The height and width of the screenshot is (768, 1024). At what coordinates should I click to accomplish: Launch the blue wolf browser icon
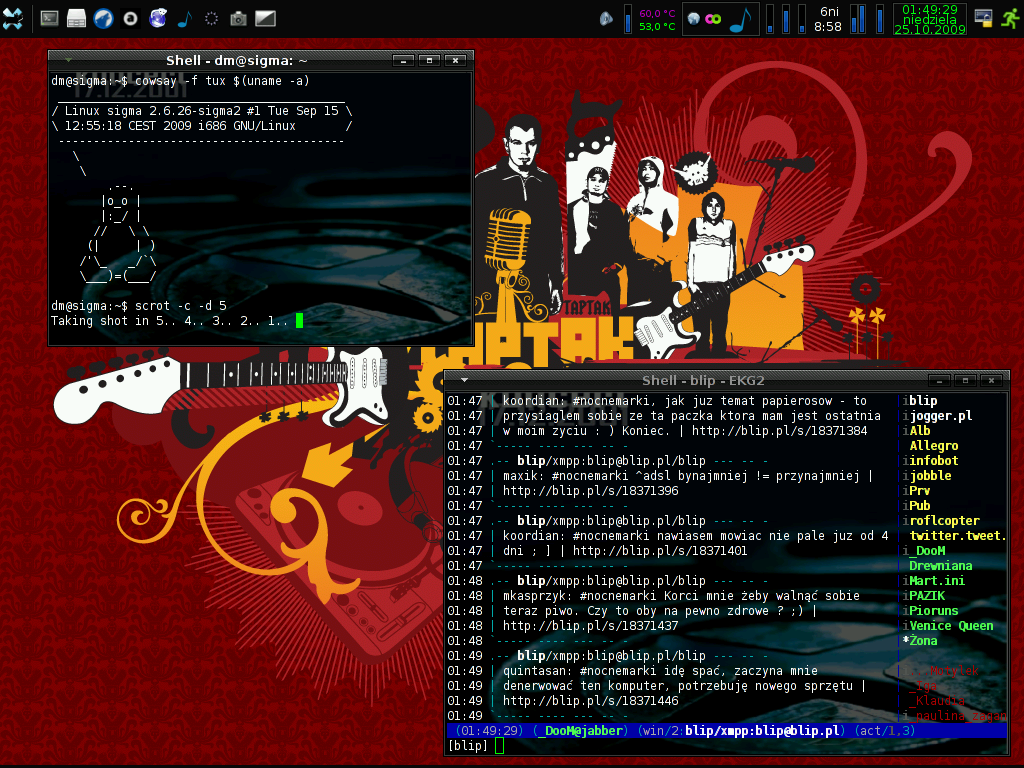[103, 18]
